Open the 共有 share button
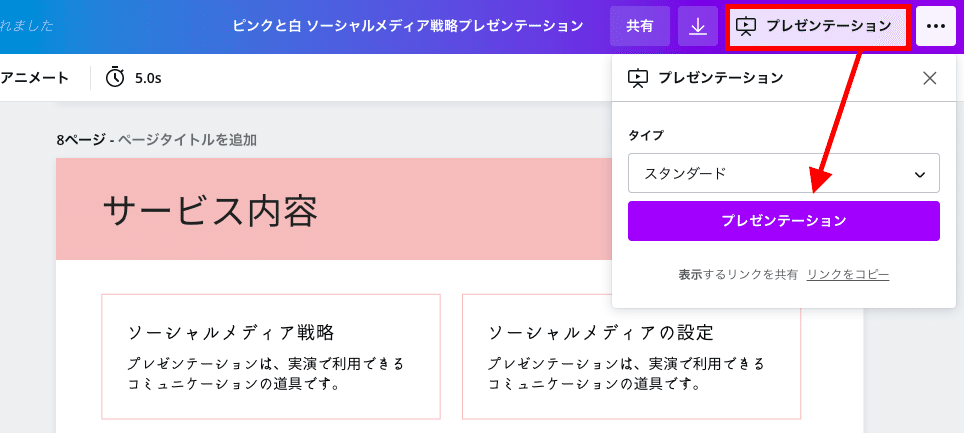The image size is (964, 433). point(640,26)
